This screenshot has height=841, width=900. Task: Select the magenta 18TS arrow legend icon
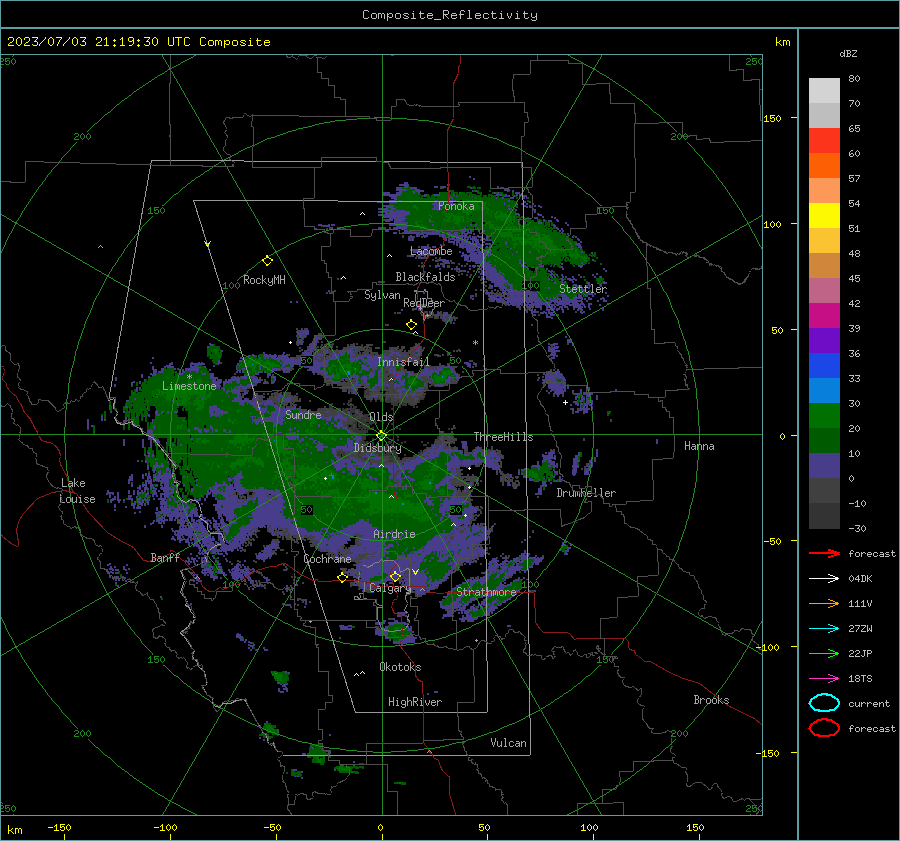[824, 678]
